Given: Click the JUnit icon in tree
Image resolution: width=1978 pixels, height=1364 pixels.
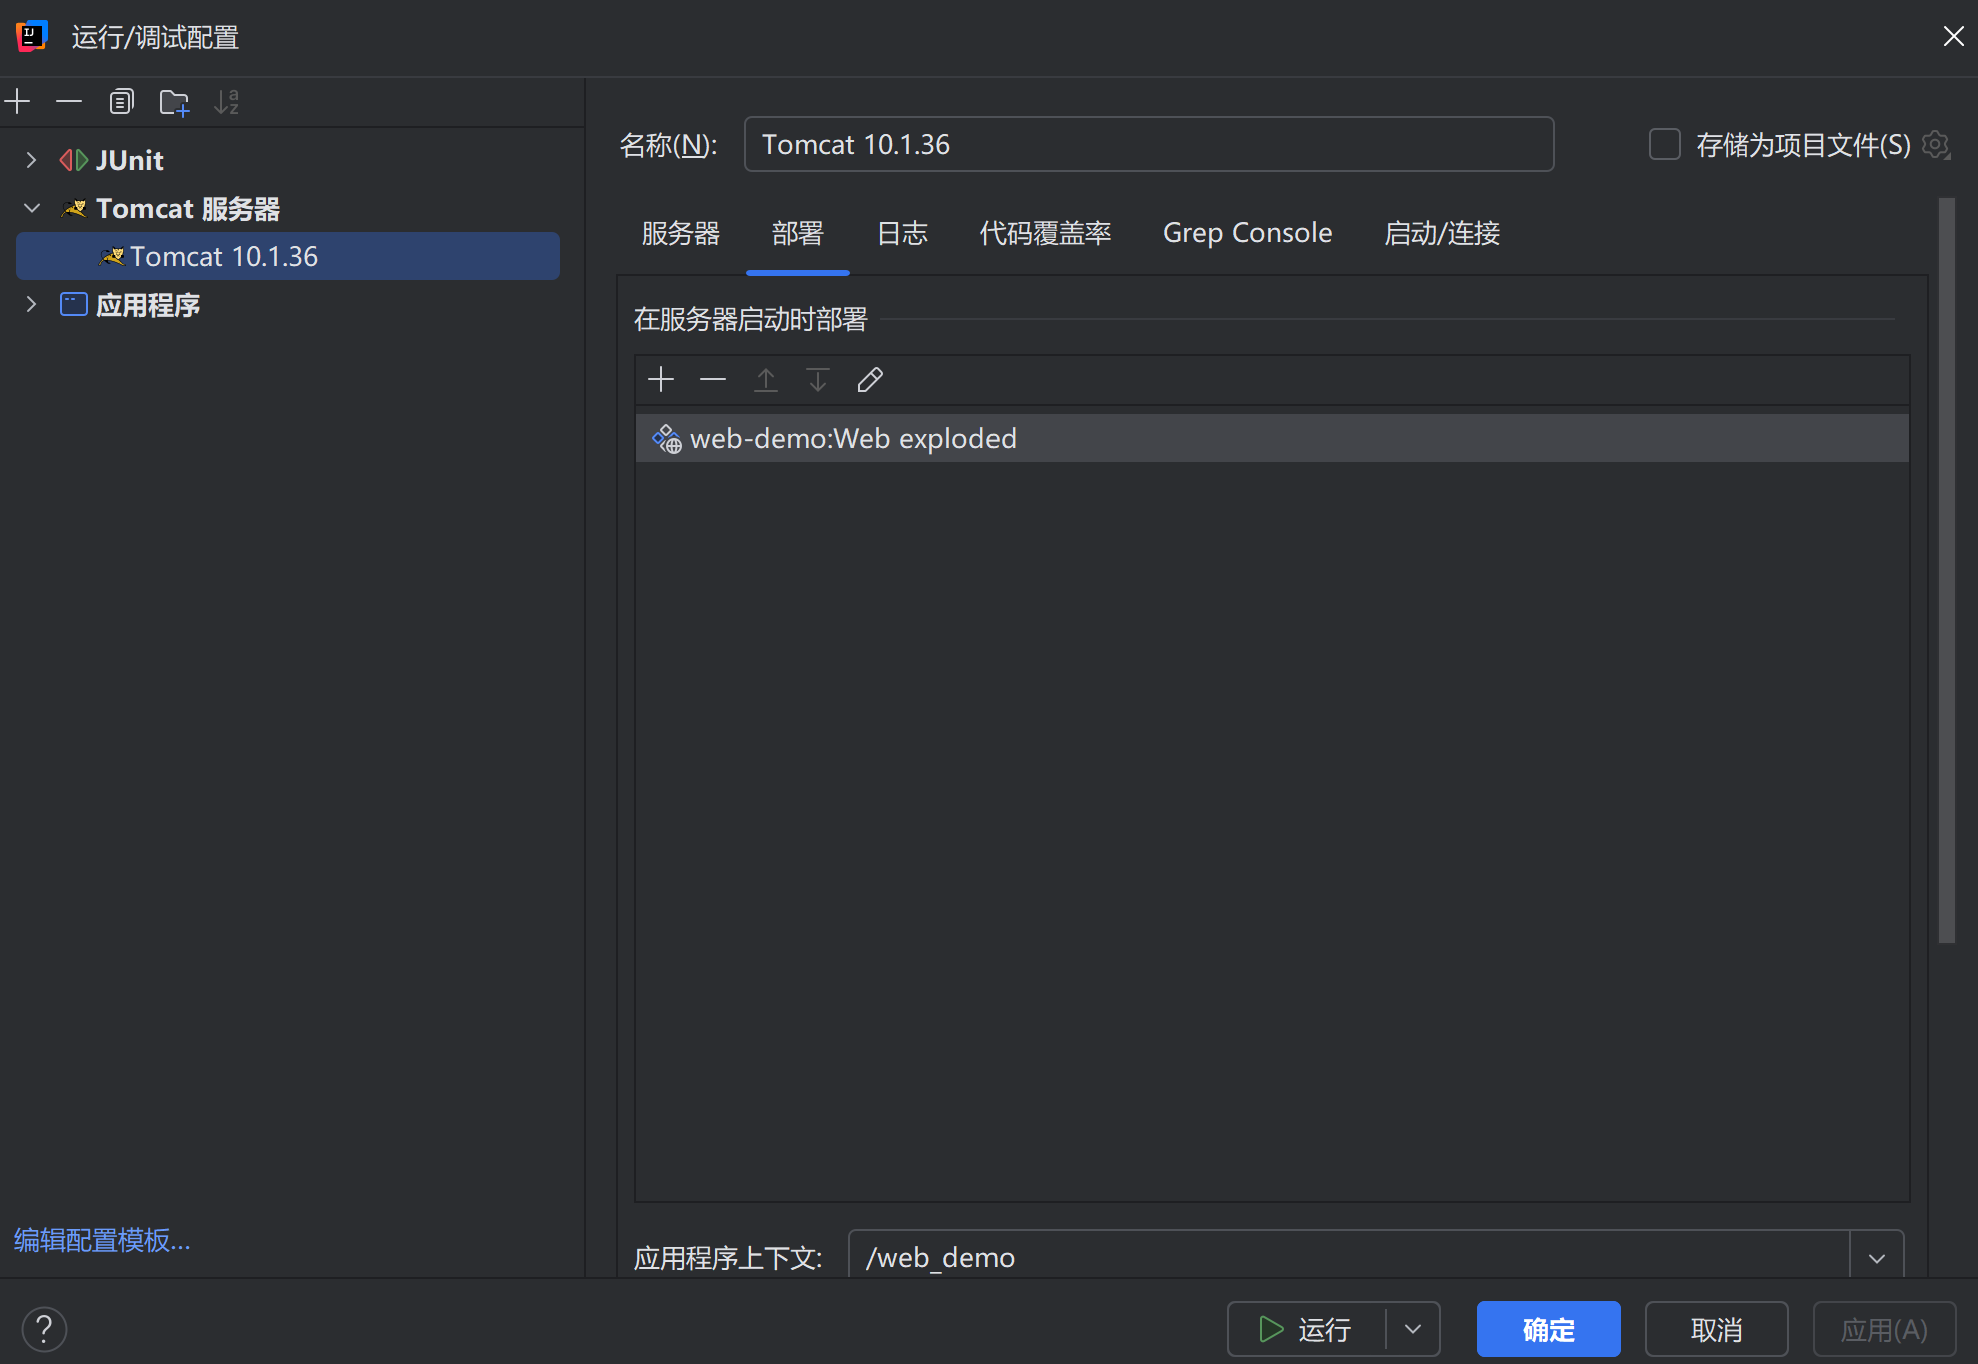Looking at the screenshot, I should (x=74, y=160).
